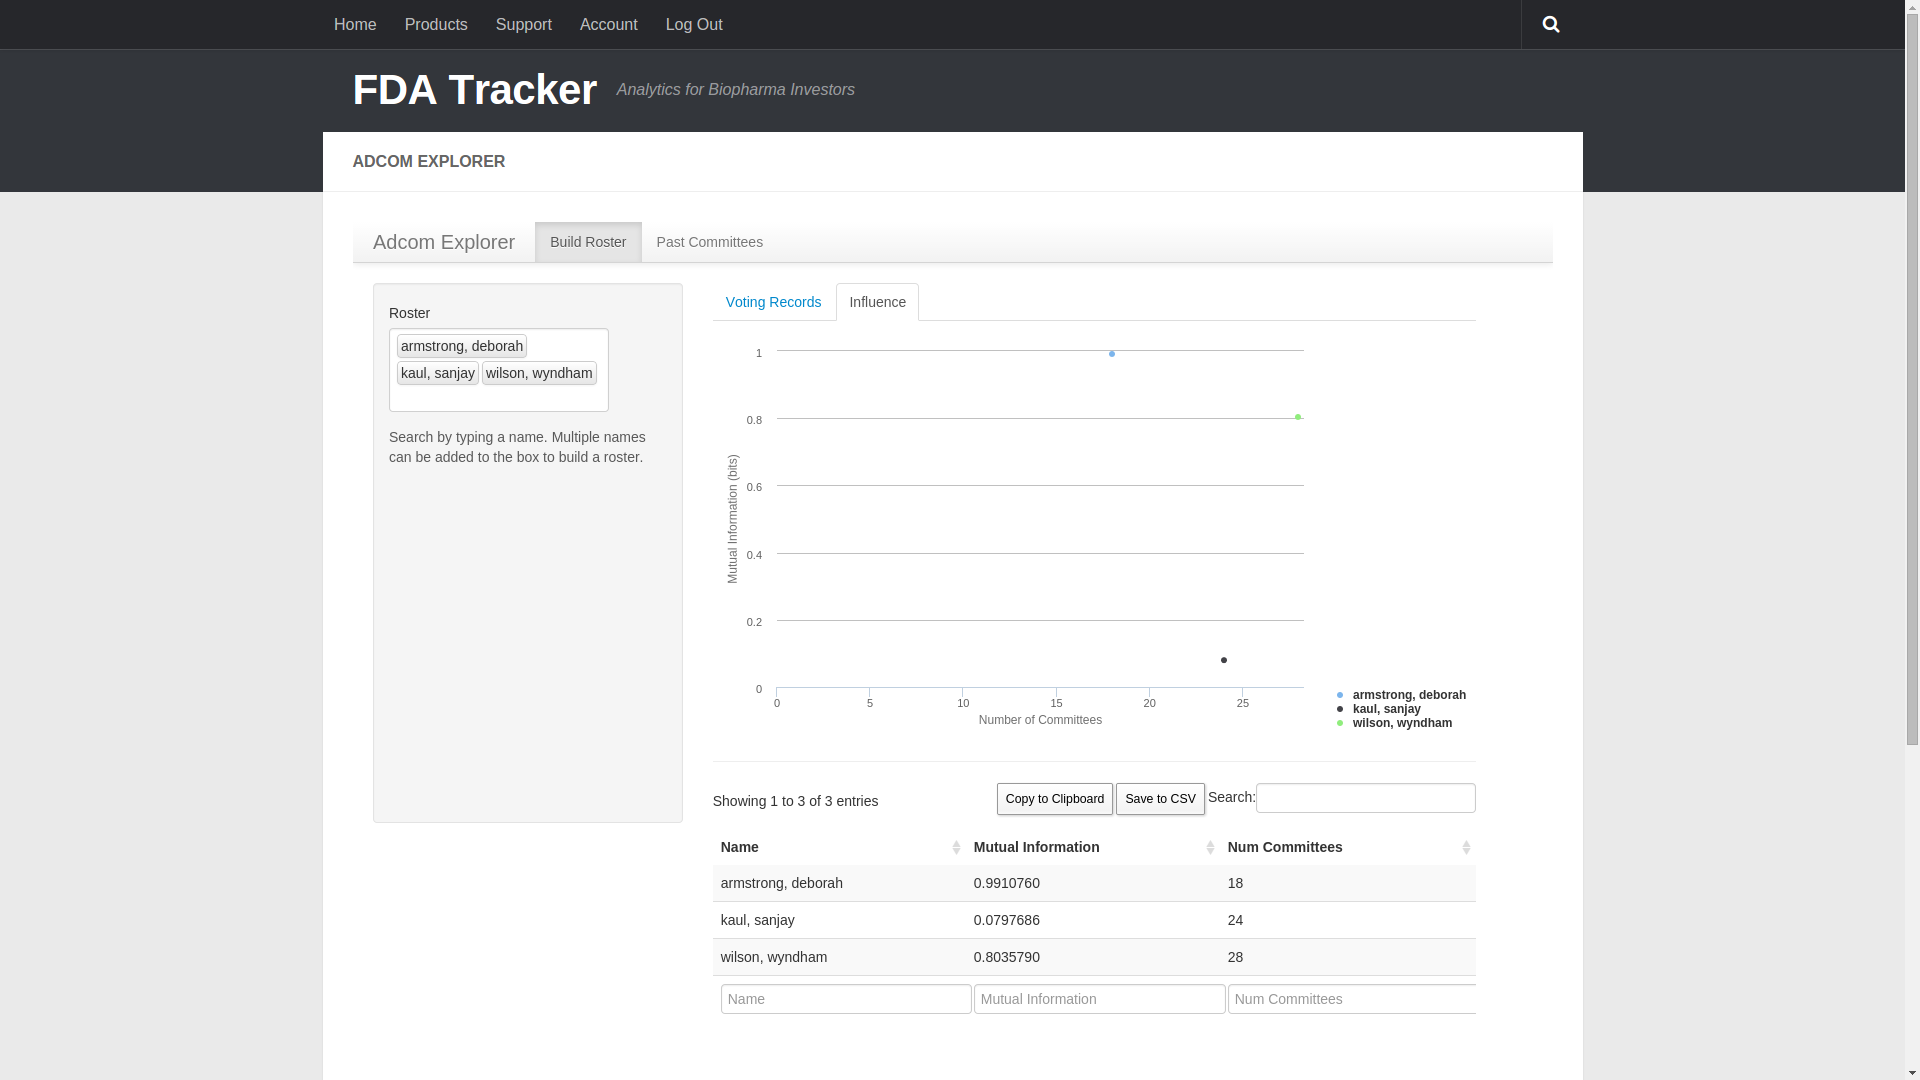Open Voting Records tab

click(x=774, y=302)
